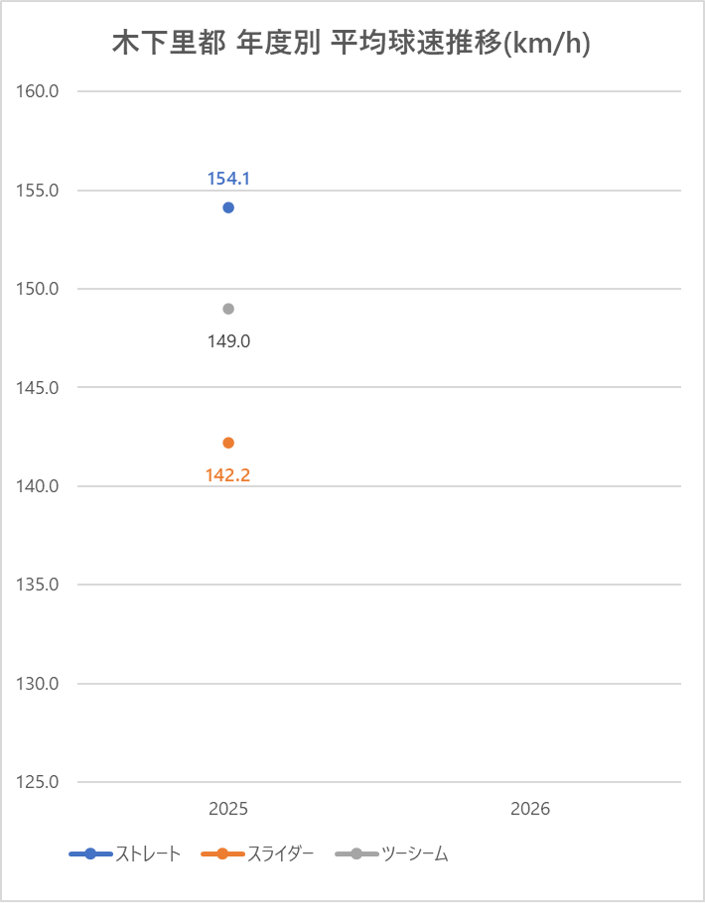Select the chart title 木下里都 年度別 平均球速推移

click(x=351, y=44)
